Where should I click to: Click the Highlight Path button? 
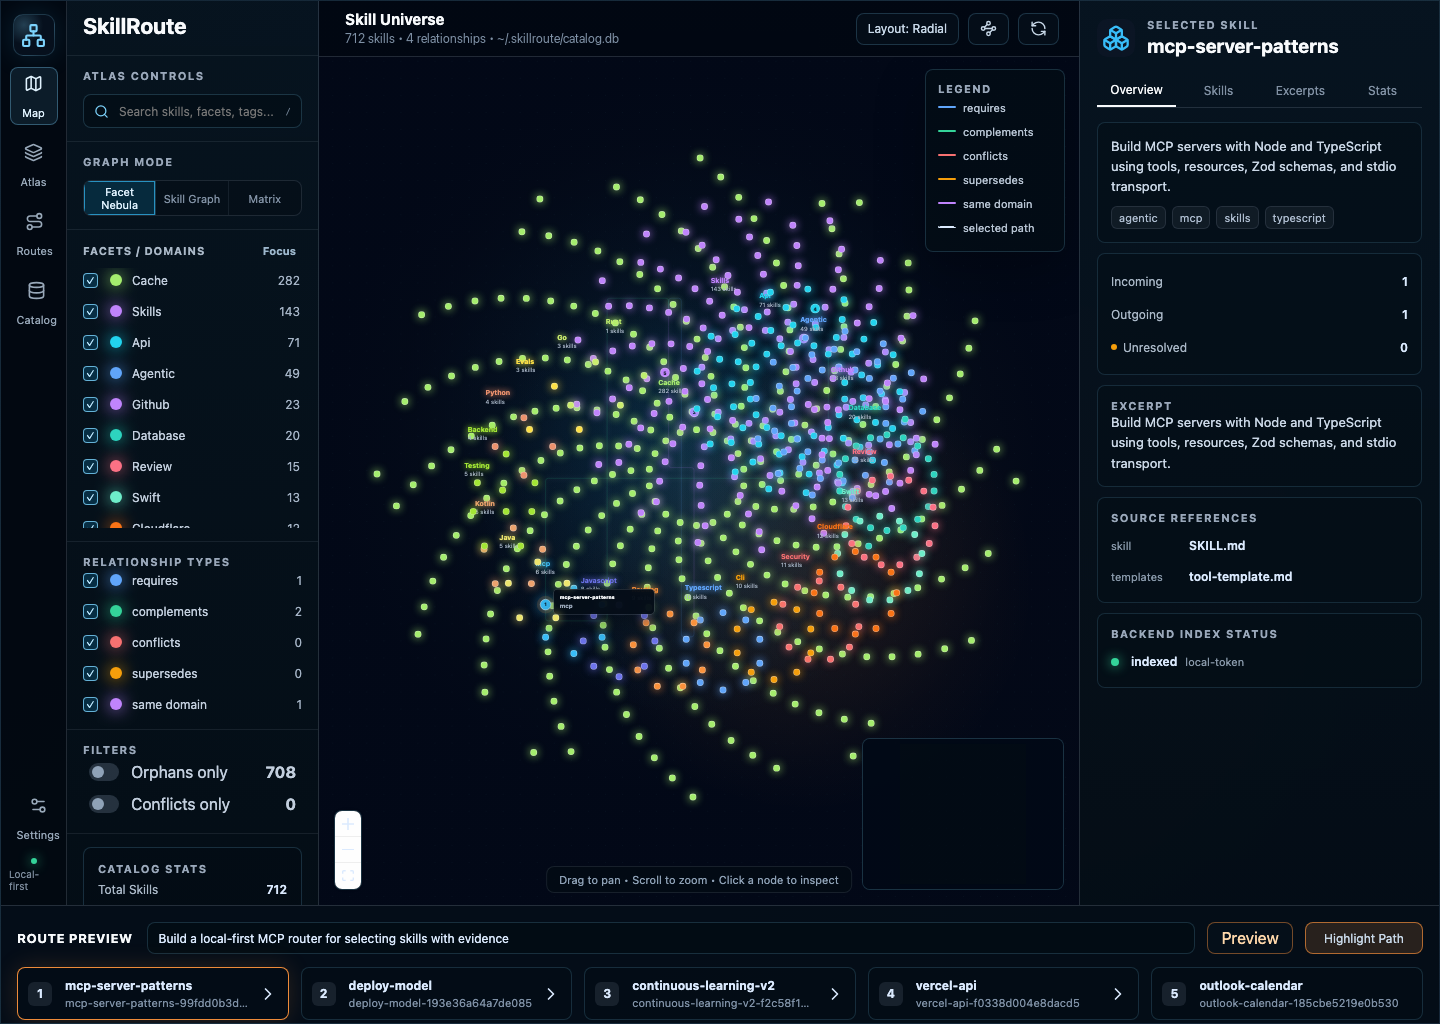coord(1364,938)
